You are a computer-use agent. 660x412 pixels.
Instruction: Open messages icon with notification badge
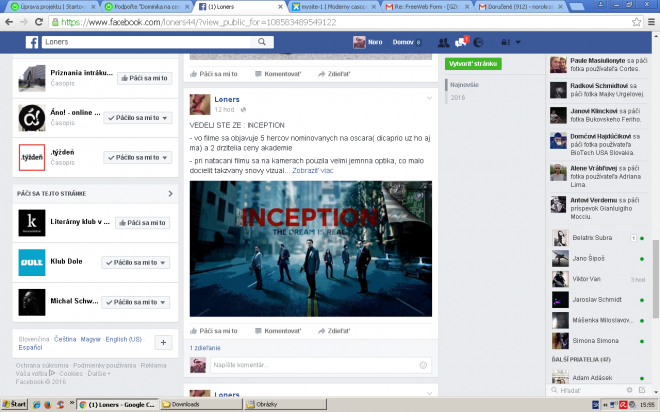[x=461, y=42]
